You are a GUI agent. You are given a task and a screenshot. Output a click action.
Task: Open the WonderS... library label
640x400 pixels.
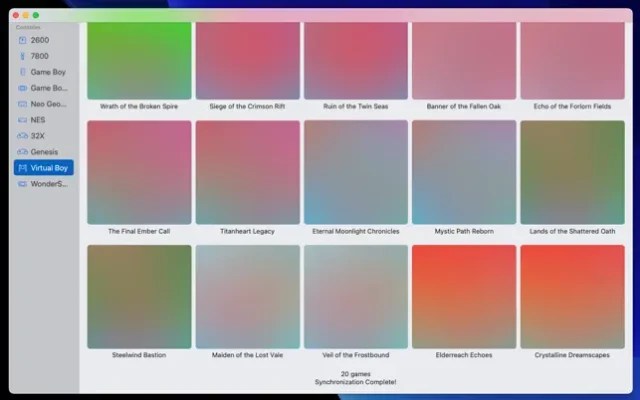pos(49,184)
